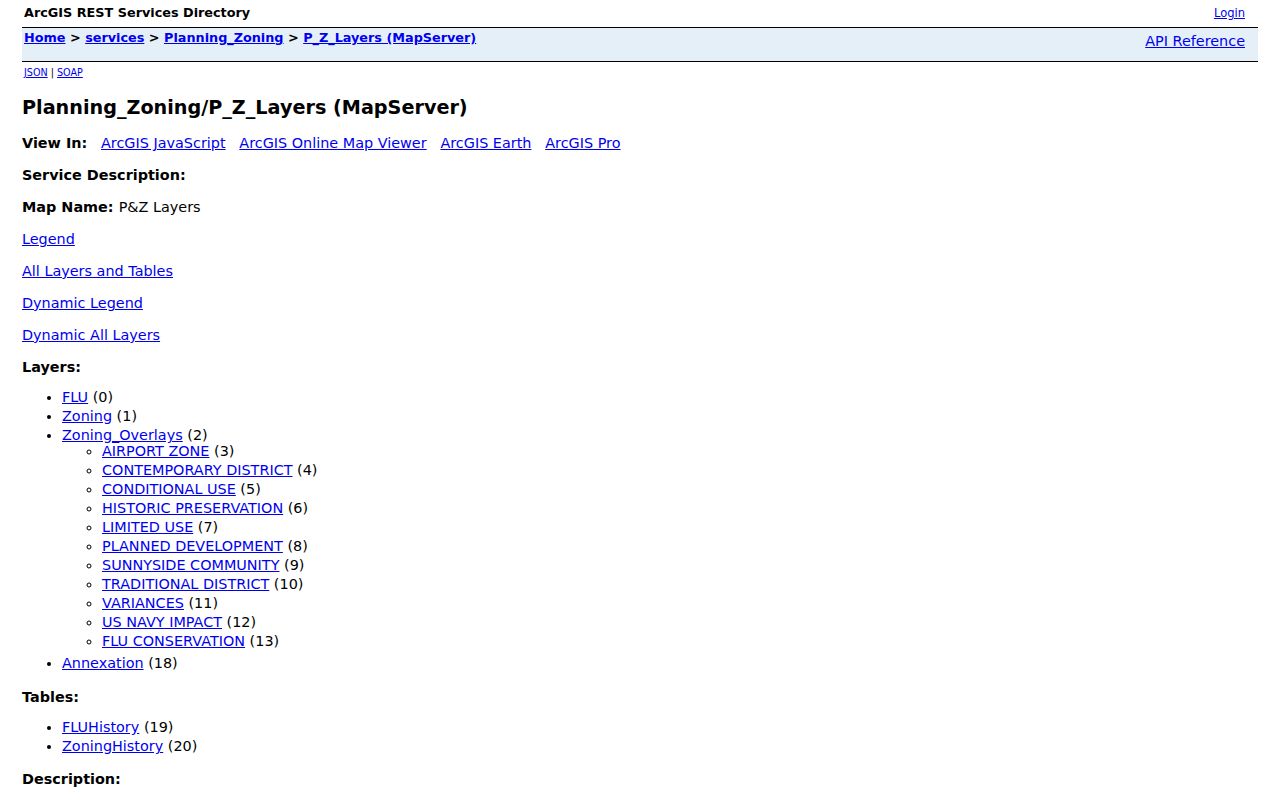Viewport: 1280px width, 800px height.
Task: Click P_Z_Layers (MapServer) breadcrumb
Action: (390, 38)
